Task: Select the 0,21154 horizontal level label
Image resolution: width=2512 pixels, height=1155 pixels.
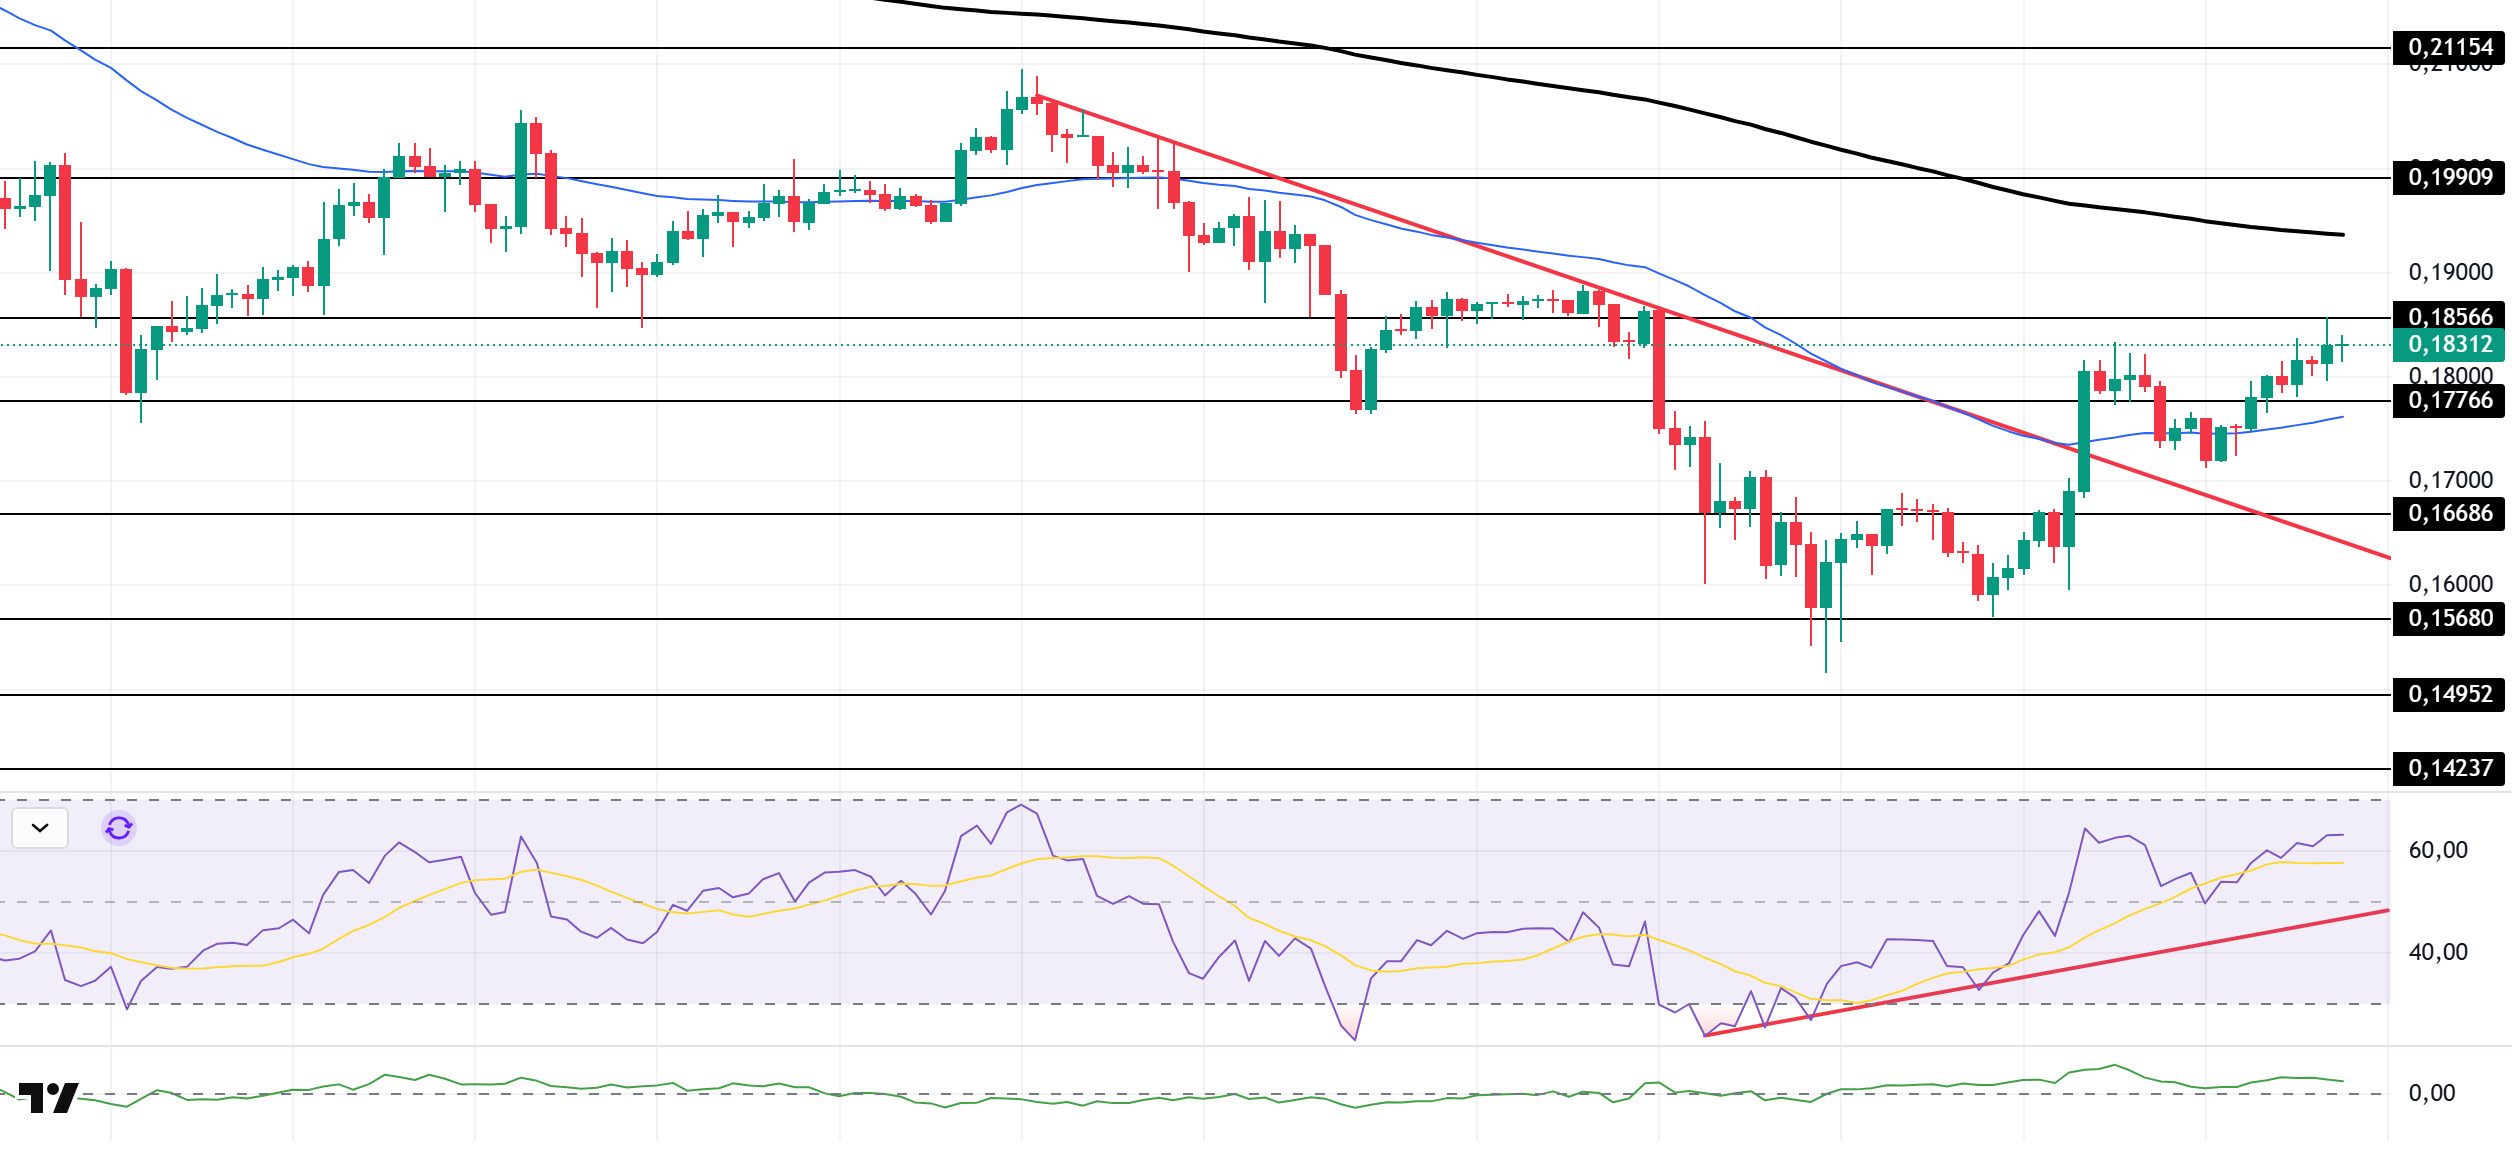Action: point(2448,47)
